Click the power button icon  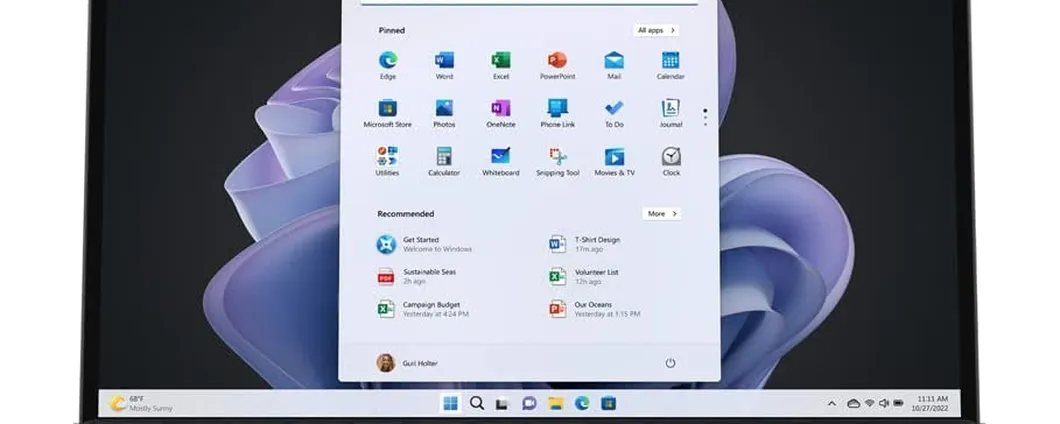tap(670, 363)
